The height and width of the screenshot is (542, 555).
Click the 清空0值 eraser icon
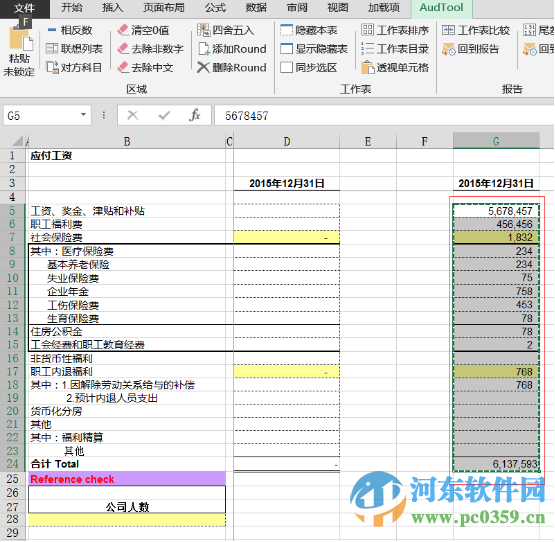tap(123, 30)
